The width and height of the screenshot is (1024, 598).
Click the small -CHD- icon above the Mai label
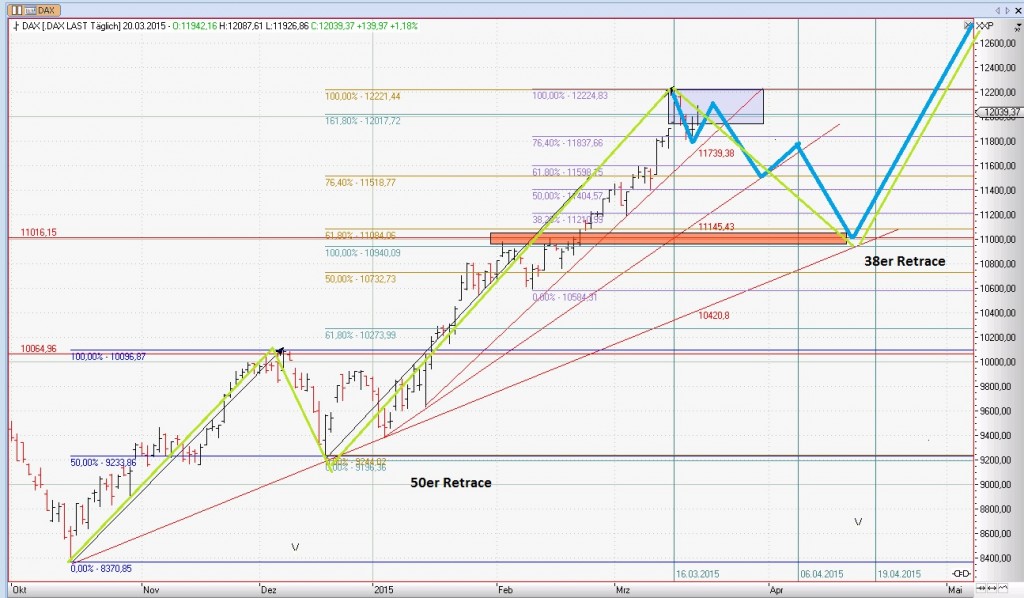click(x=961, y=573)
